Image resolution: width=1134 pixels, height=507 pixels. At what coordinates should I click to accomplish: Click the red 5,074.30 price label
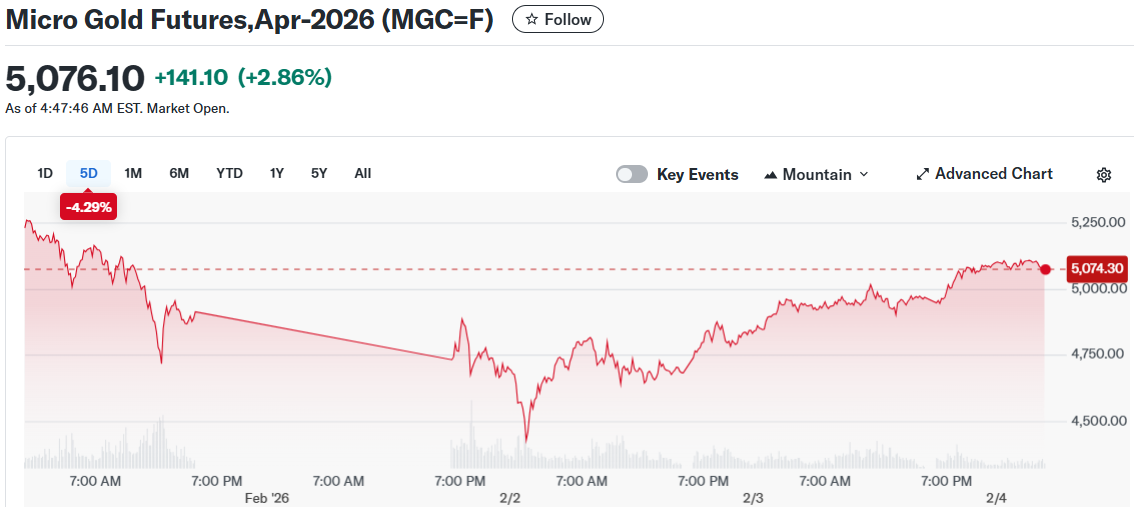tap(1097, 268)
